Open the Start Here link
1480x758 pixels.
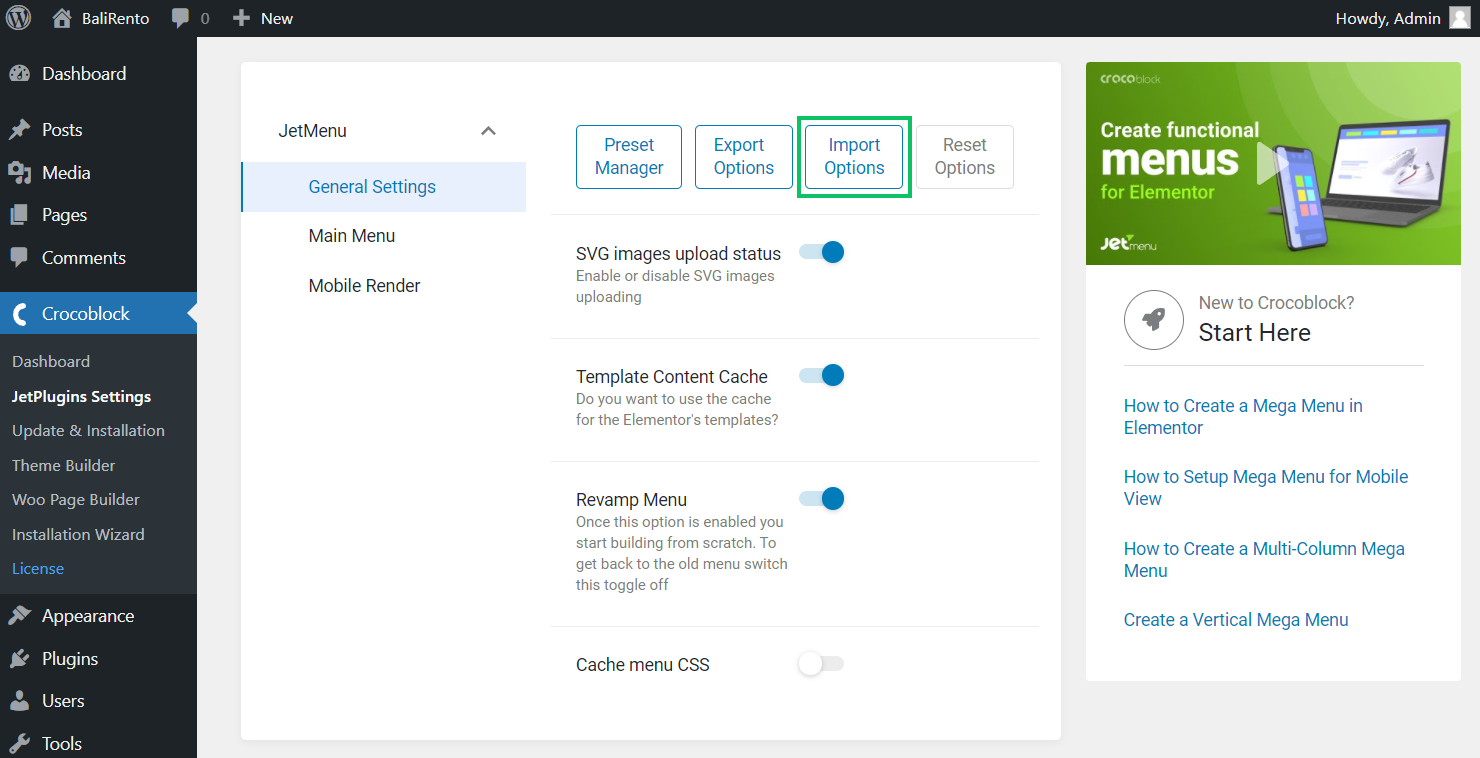(1255, 333)
